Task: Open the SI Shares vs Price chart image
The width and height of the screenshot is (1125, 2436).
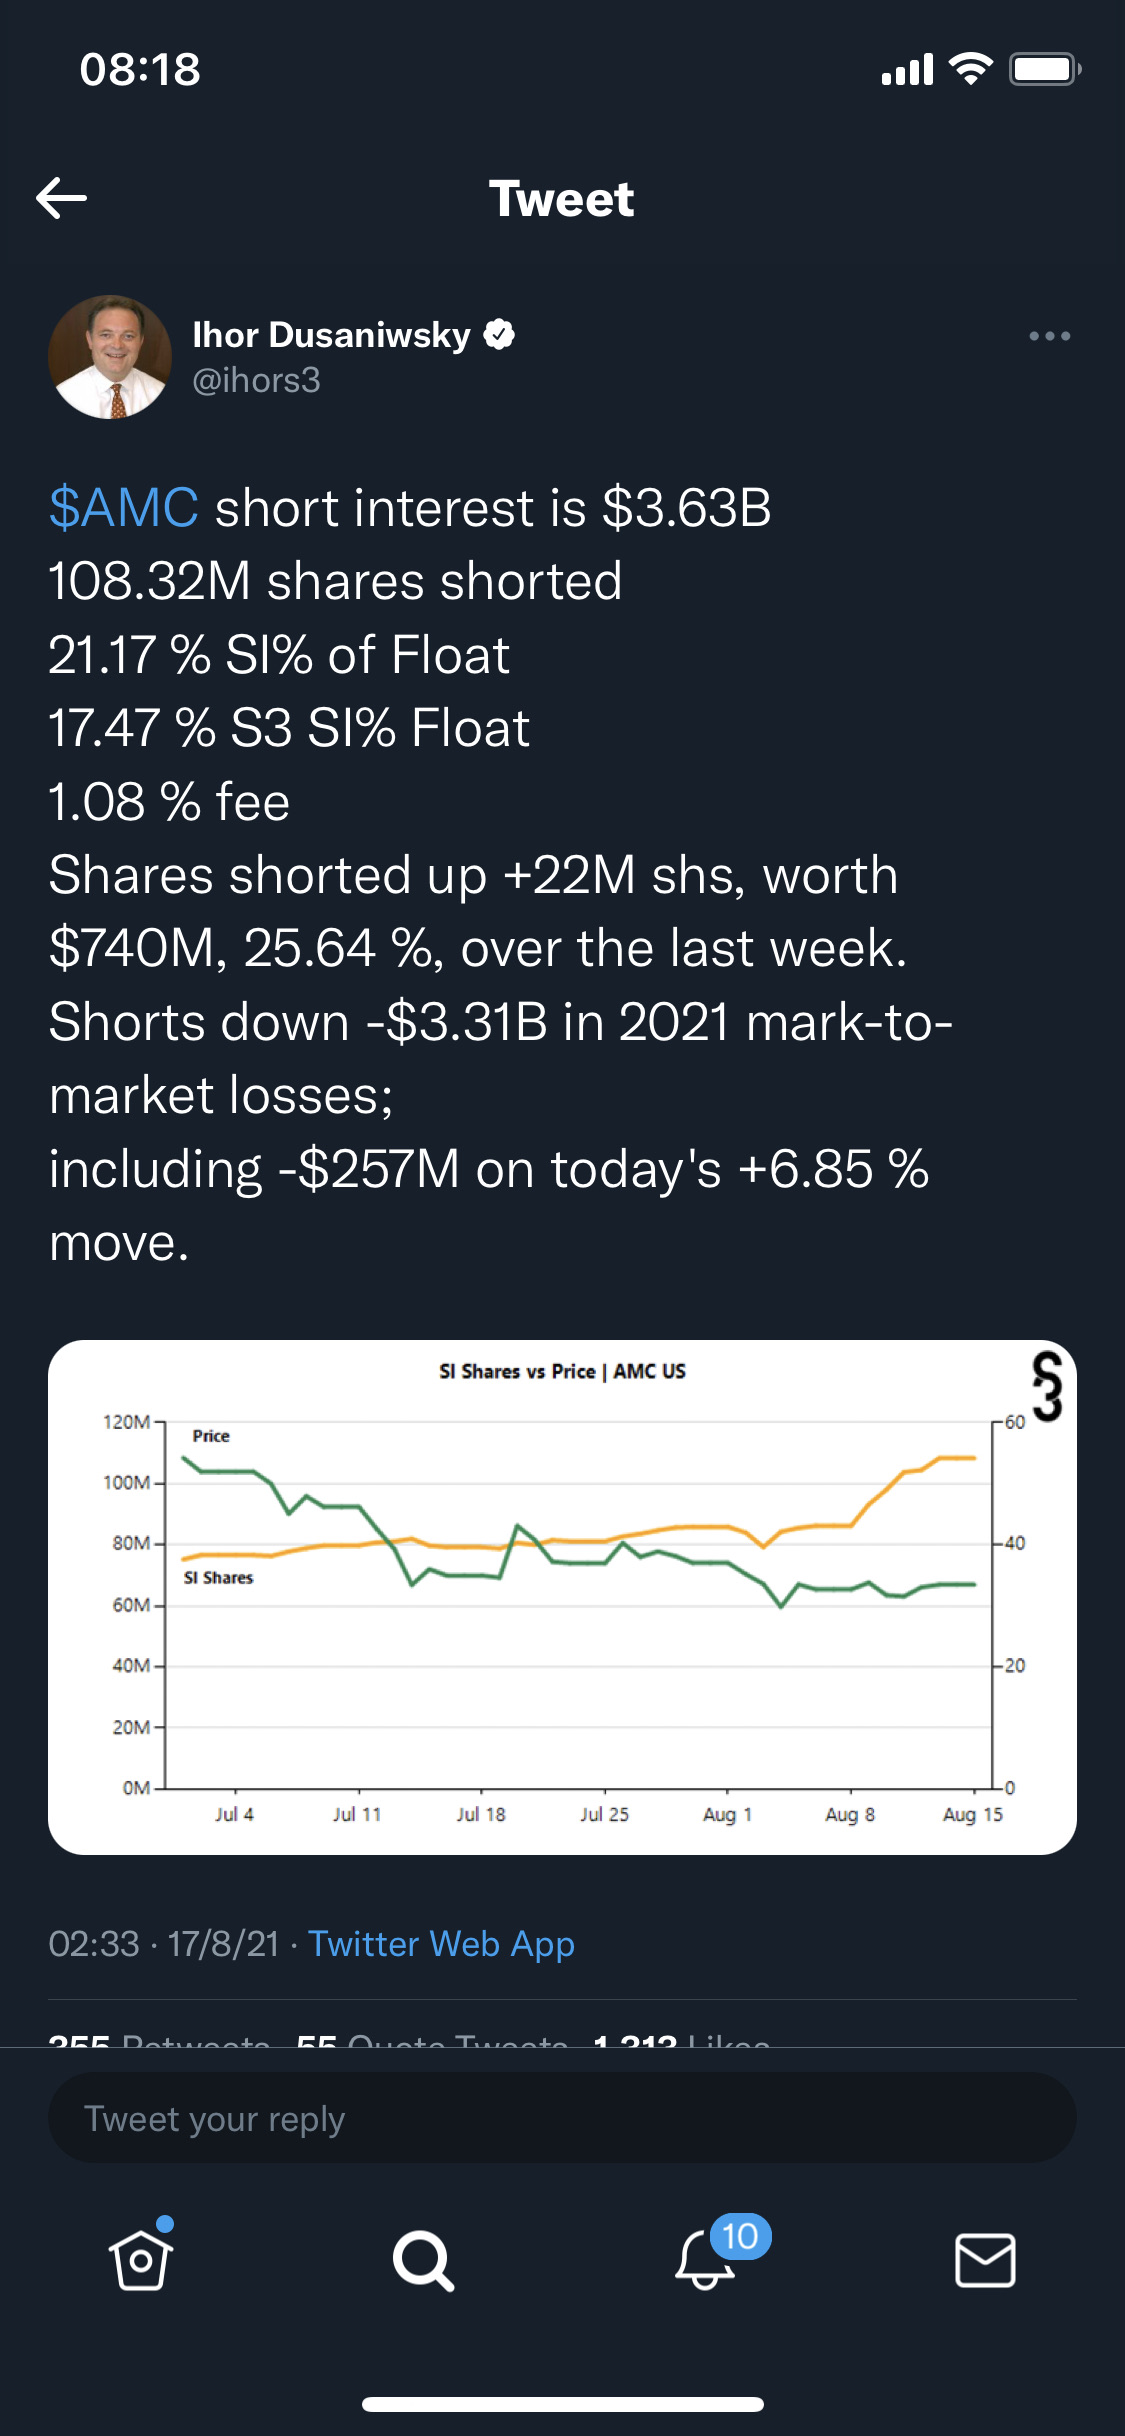Action: (x=562, y=1597)
